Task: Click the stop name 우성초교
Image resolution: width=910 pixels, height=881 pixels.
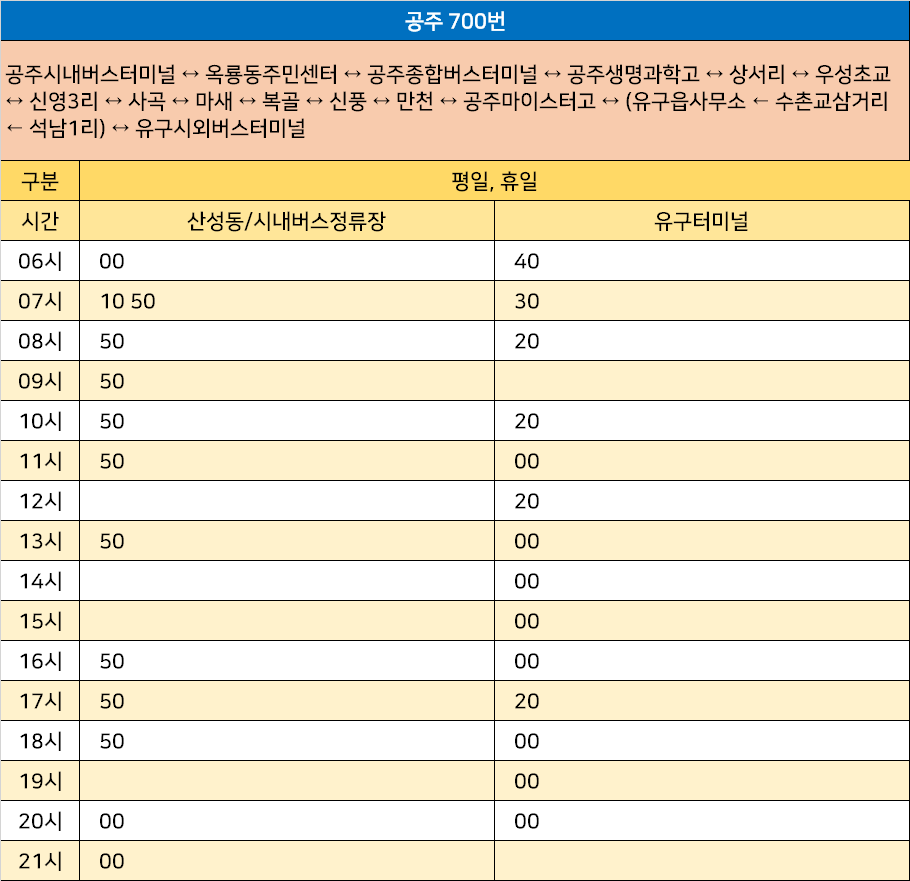Action: coord(852,74)
